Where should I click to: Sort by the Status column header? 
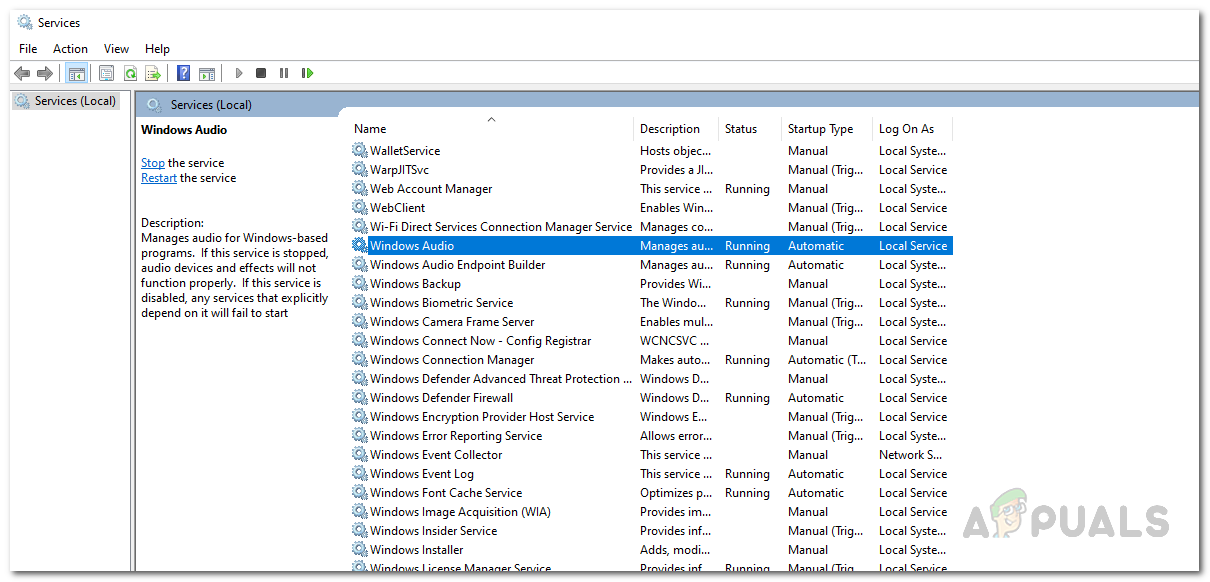[x=741, y=129]
